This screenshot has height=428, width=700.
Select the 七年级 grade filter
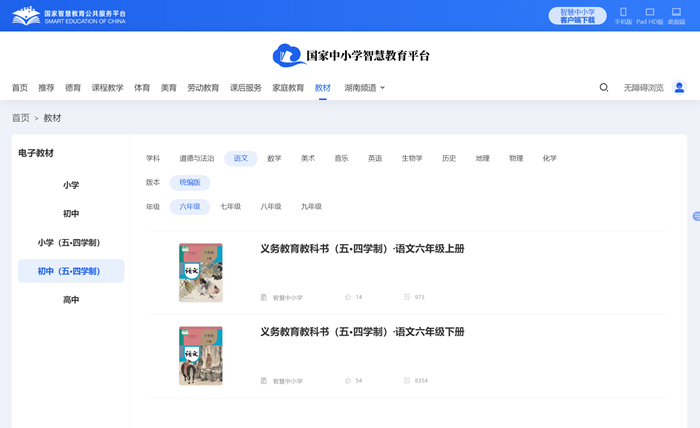pos(230,206)
